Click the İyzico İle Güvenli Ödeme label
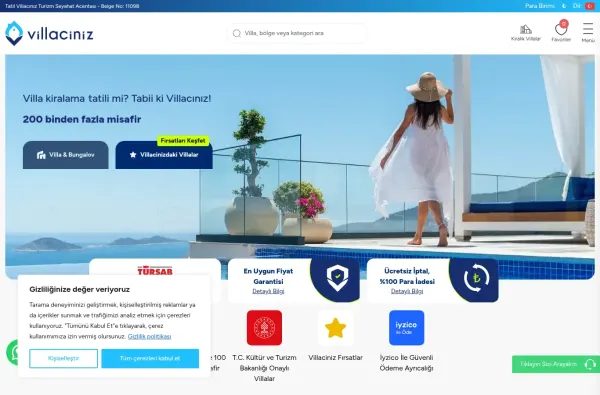 [406, 363]
